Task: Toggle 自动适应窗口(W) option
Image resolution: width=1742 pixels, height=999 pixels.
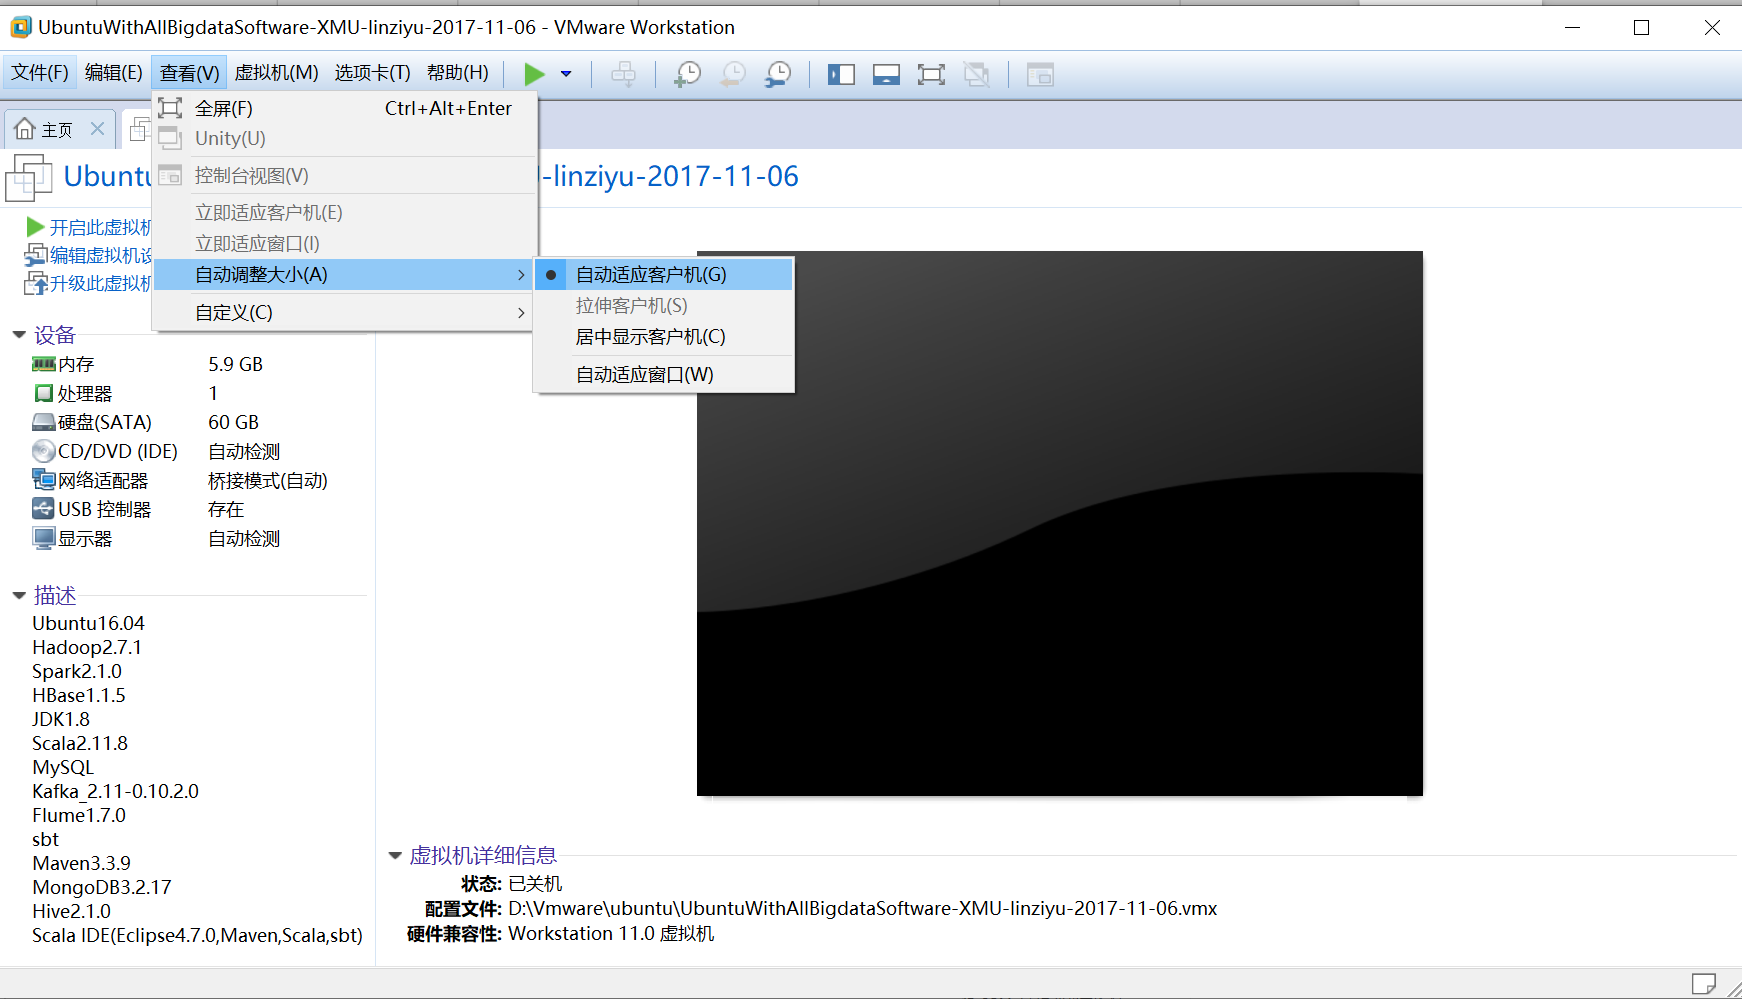Action: (x=664, y=375)
